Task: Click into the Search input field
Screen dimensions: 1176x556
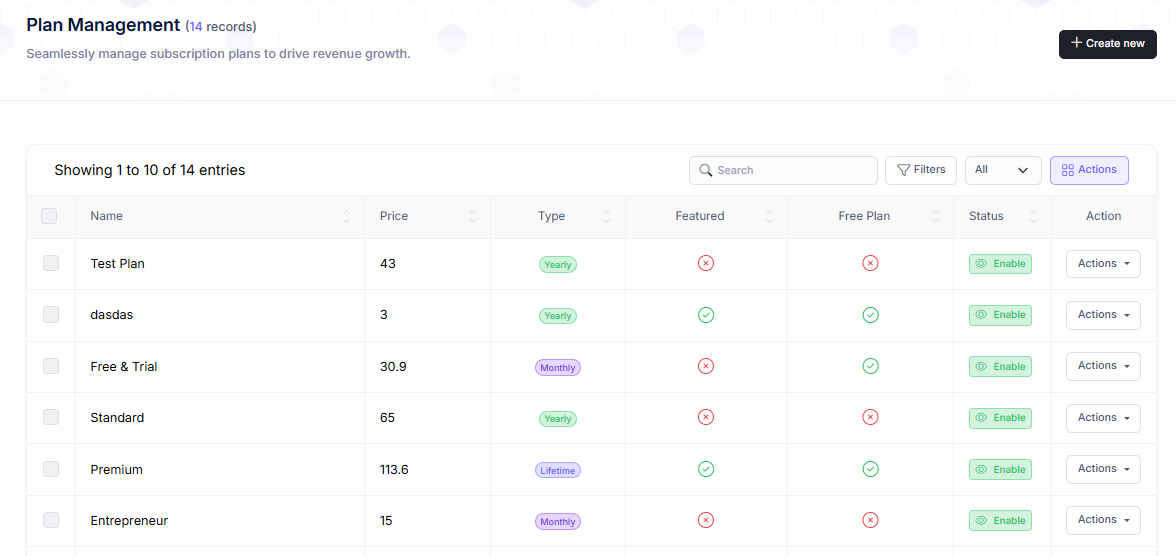Action: [x=790, y=170]
